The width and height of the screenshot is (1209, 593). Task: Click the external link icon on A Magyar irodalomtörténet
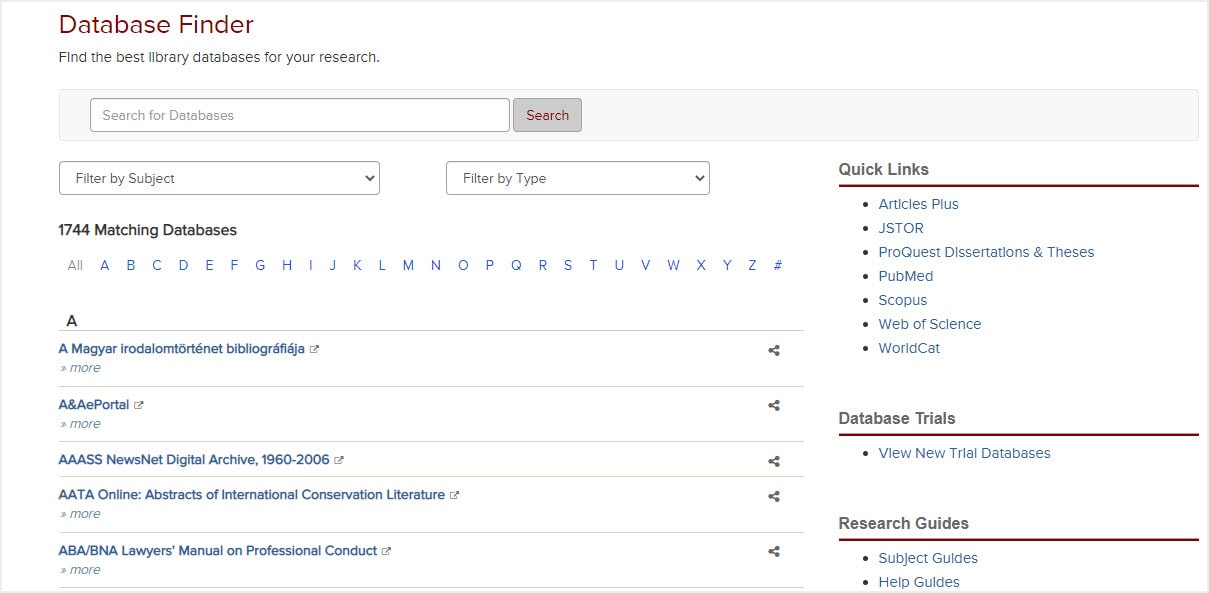(x=315, y=349)
